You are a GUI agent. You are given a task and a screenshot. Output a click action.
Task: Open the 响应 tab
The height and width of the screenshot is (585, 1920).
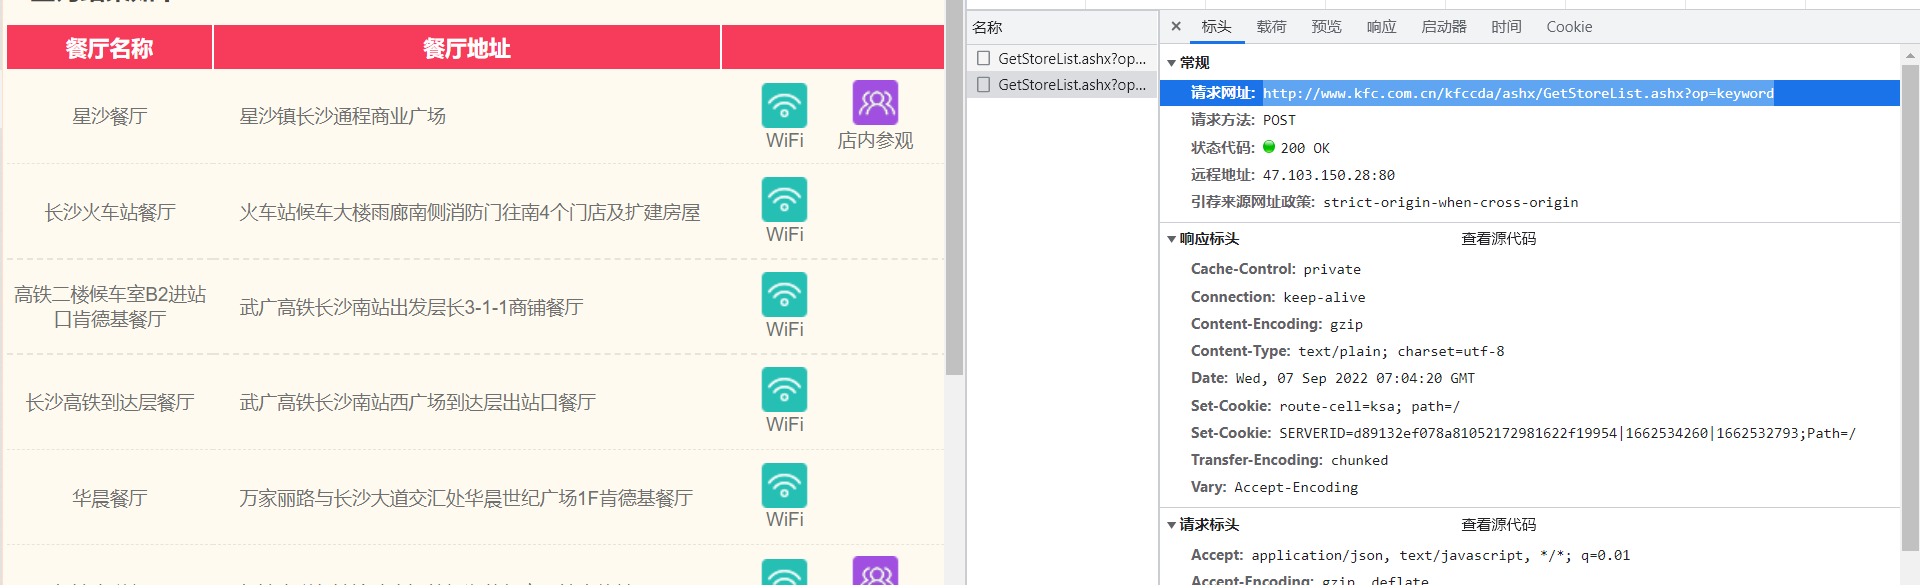1381,27
